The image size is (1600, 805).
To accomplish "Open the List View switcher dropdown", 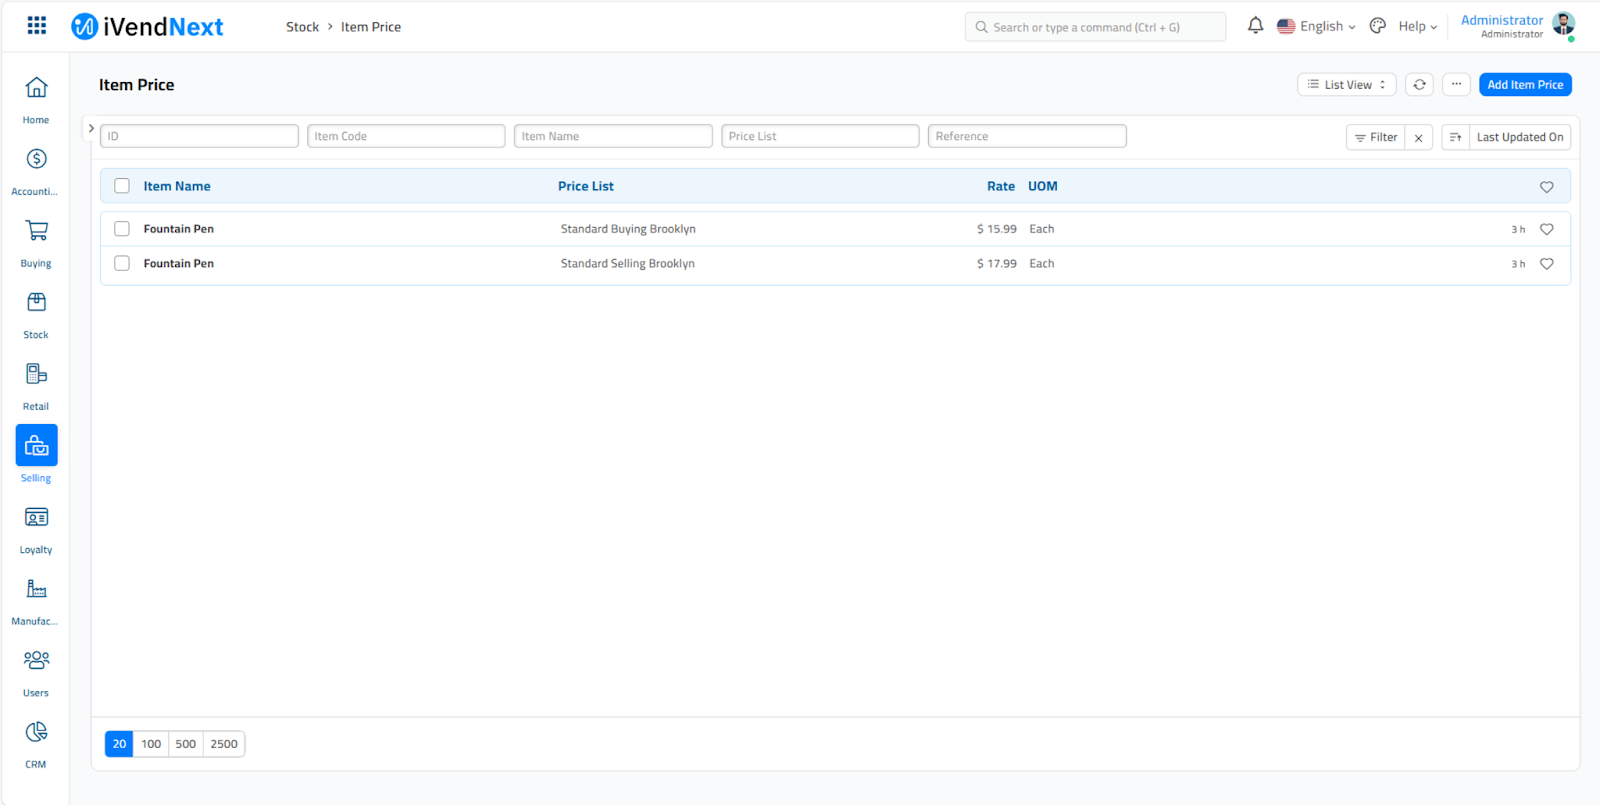I will pos(1346,85).
